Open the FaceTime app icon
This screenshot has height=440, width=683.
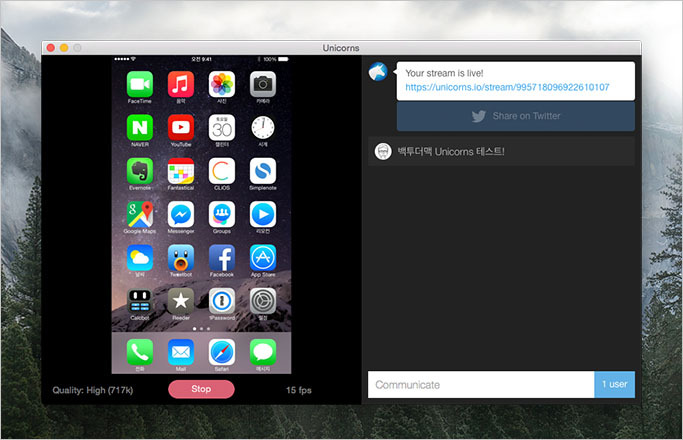(x=140, y=85)
